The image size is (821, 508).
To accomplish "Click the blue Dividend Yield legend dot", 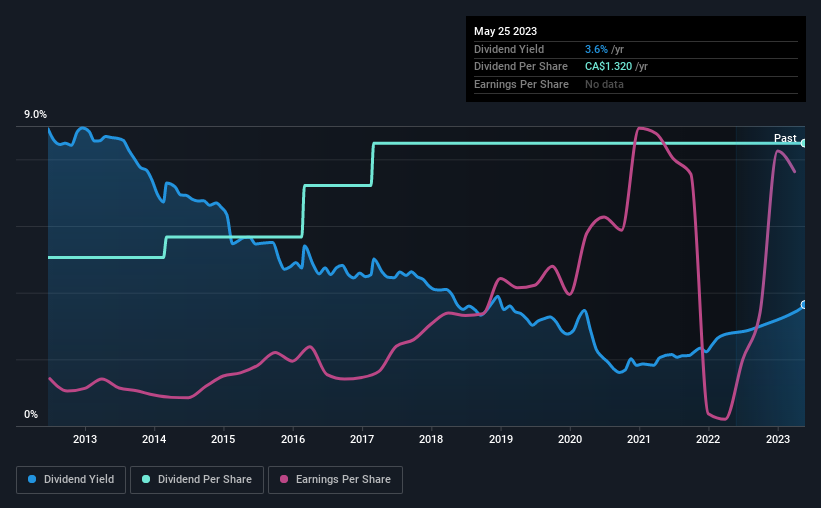I will click(32, 479).
